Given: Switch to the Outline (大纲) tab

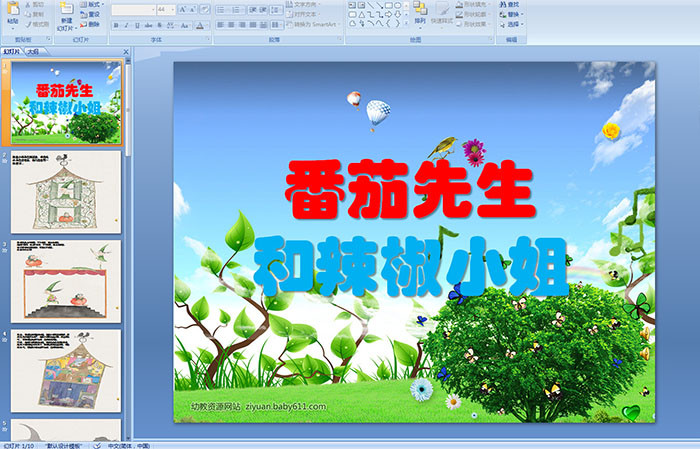Looking at the screenshot, I should tap(33, 51).
